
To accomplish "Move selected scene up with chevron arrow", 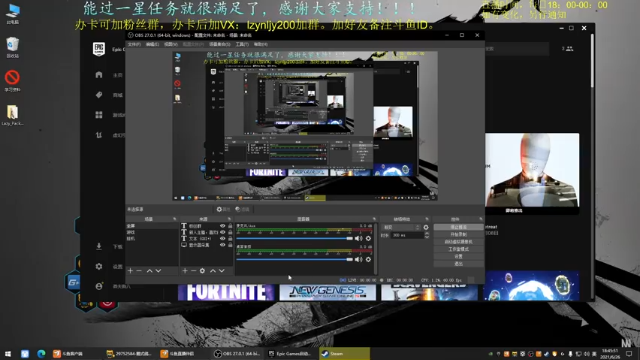I will (149, 271).
